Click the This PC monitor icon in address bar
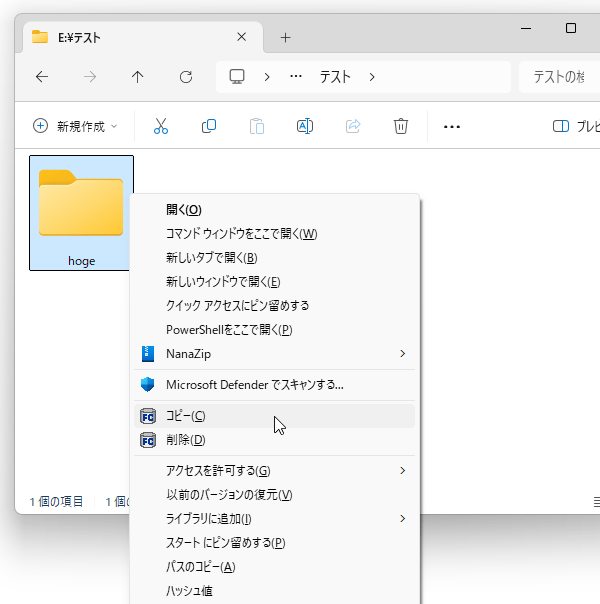The image size is (600, 604). tap(237, 77)
